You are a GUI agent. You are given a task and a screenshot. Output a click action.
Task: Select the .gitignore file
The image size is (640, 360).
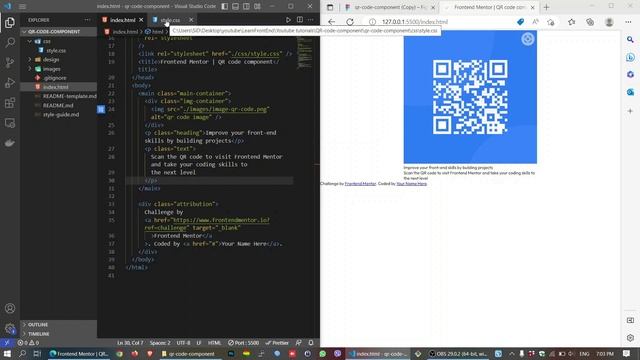58,78
